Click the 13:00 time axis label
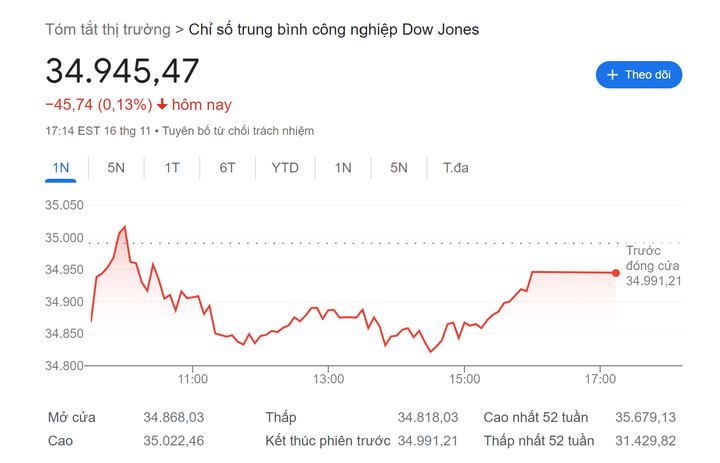The image size is (720, 463). pyautogui.click(x=328, y=379)
